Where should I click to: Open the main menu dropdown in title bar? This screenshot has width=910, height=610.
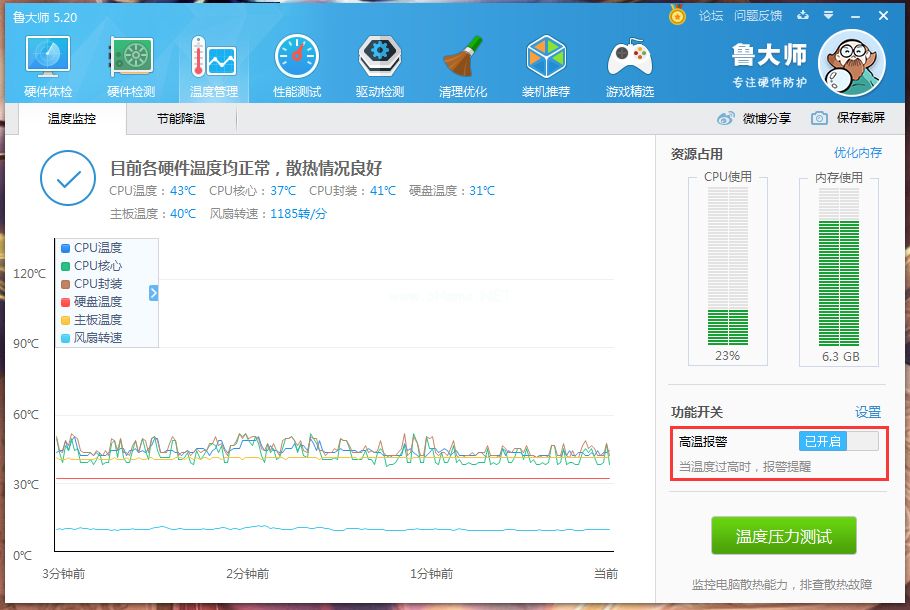click(x=828, y=16)
